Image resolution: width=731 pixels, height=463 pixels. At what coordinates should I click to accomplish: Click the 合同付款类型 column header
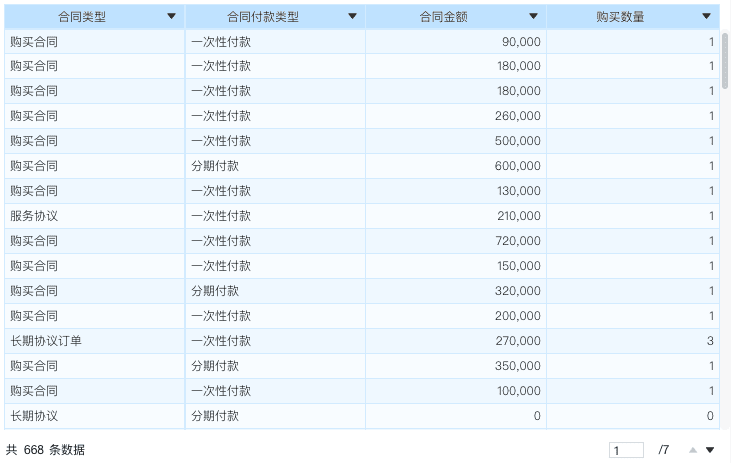(x=276, y=17)
